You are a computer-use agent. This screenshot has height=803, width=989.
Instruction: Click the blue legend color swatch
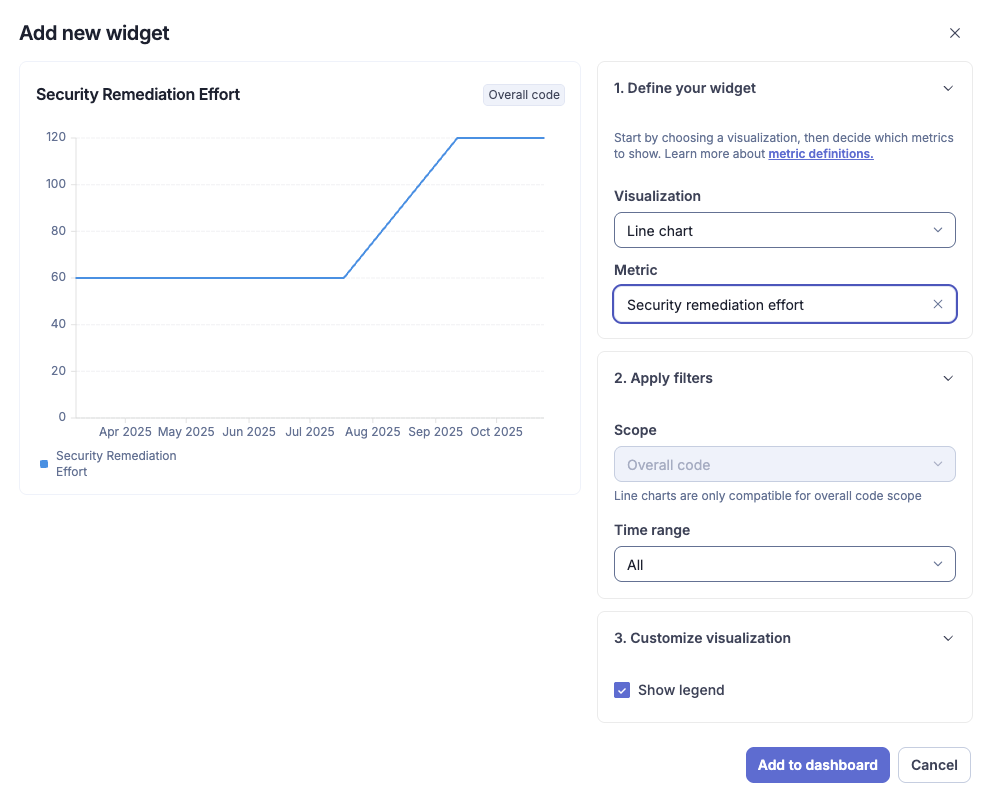tap(42, 463)
